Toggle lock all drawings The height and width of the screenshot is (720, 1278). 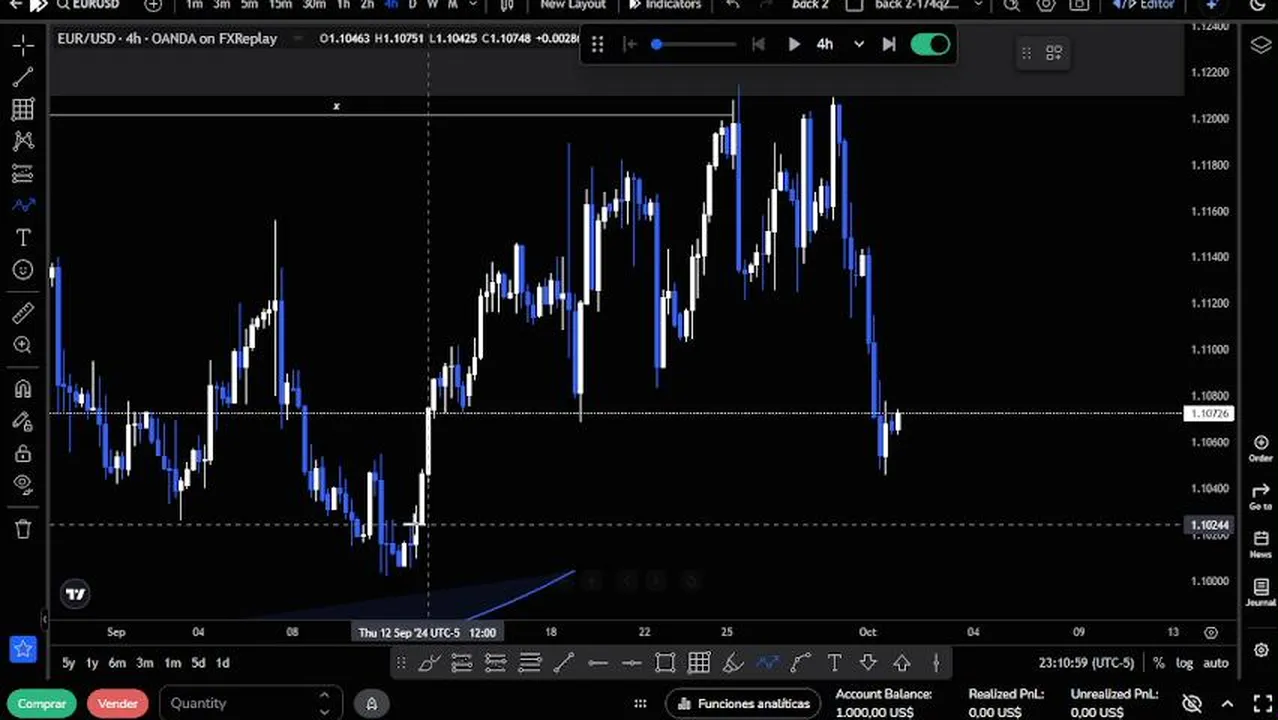(x=23, y=453)
